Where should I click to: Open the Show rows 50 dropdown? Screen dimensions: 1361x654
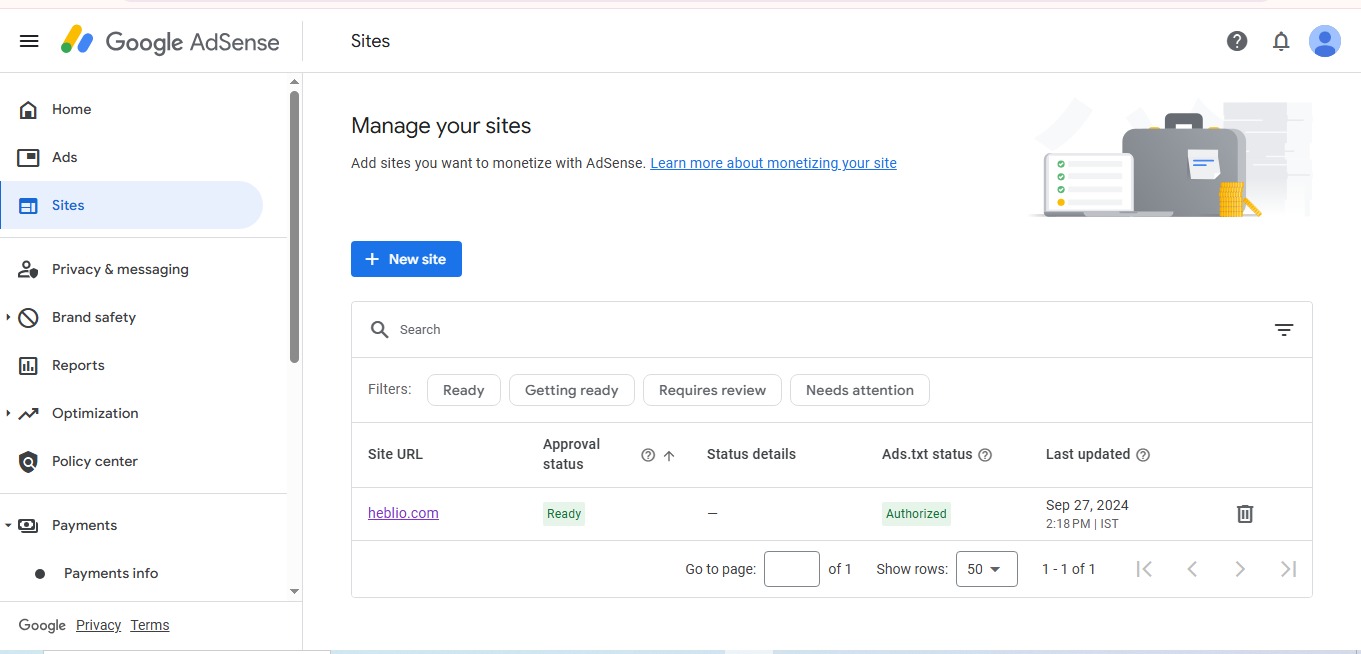pos(987,569)
